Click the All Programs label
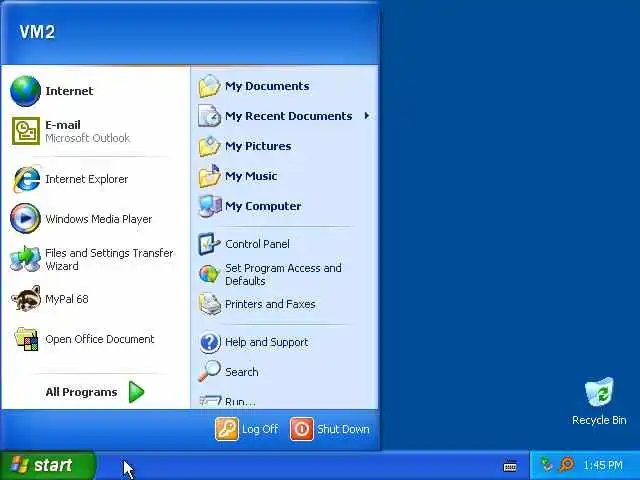Image resolution: width=640 pixels, height=480 pixels. click(x=81, y=392)
